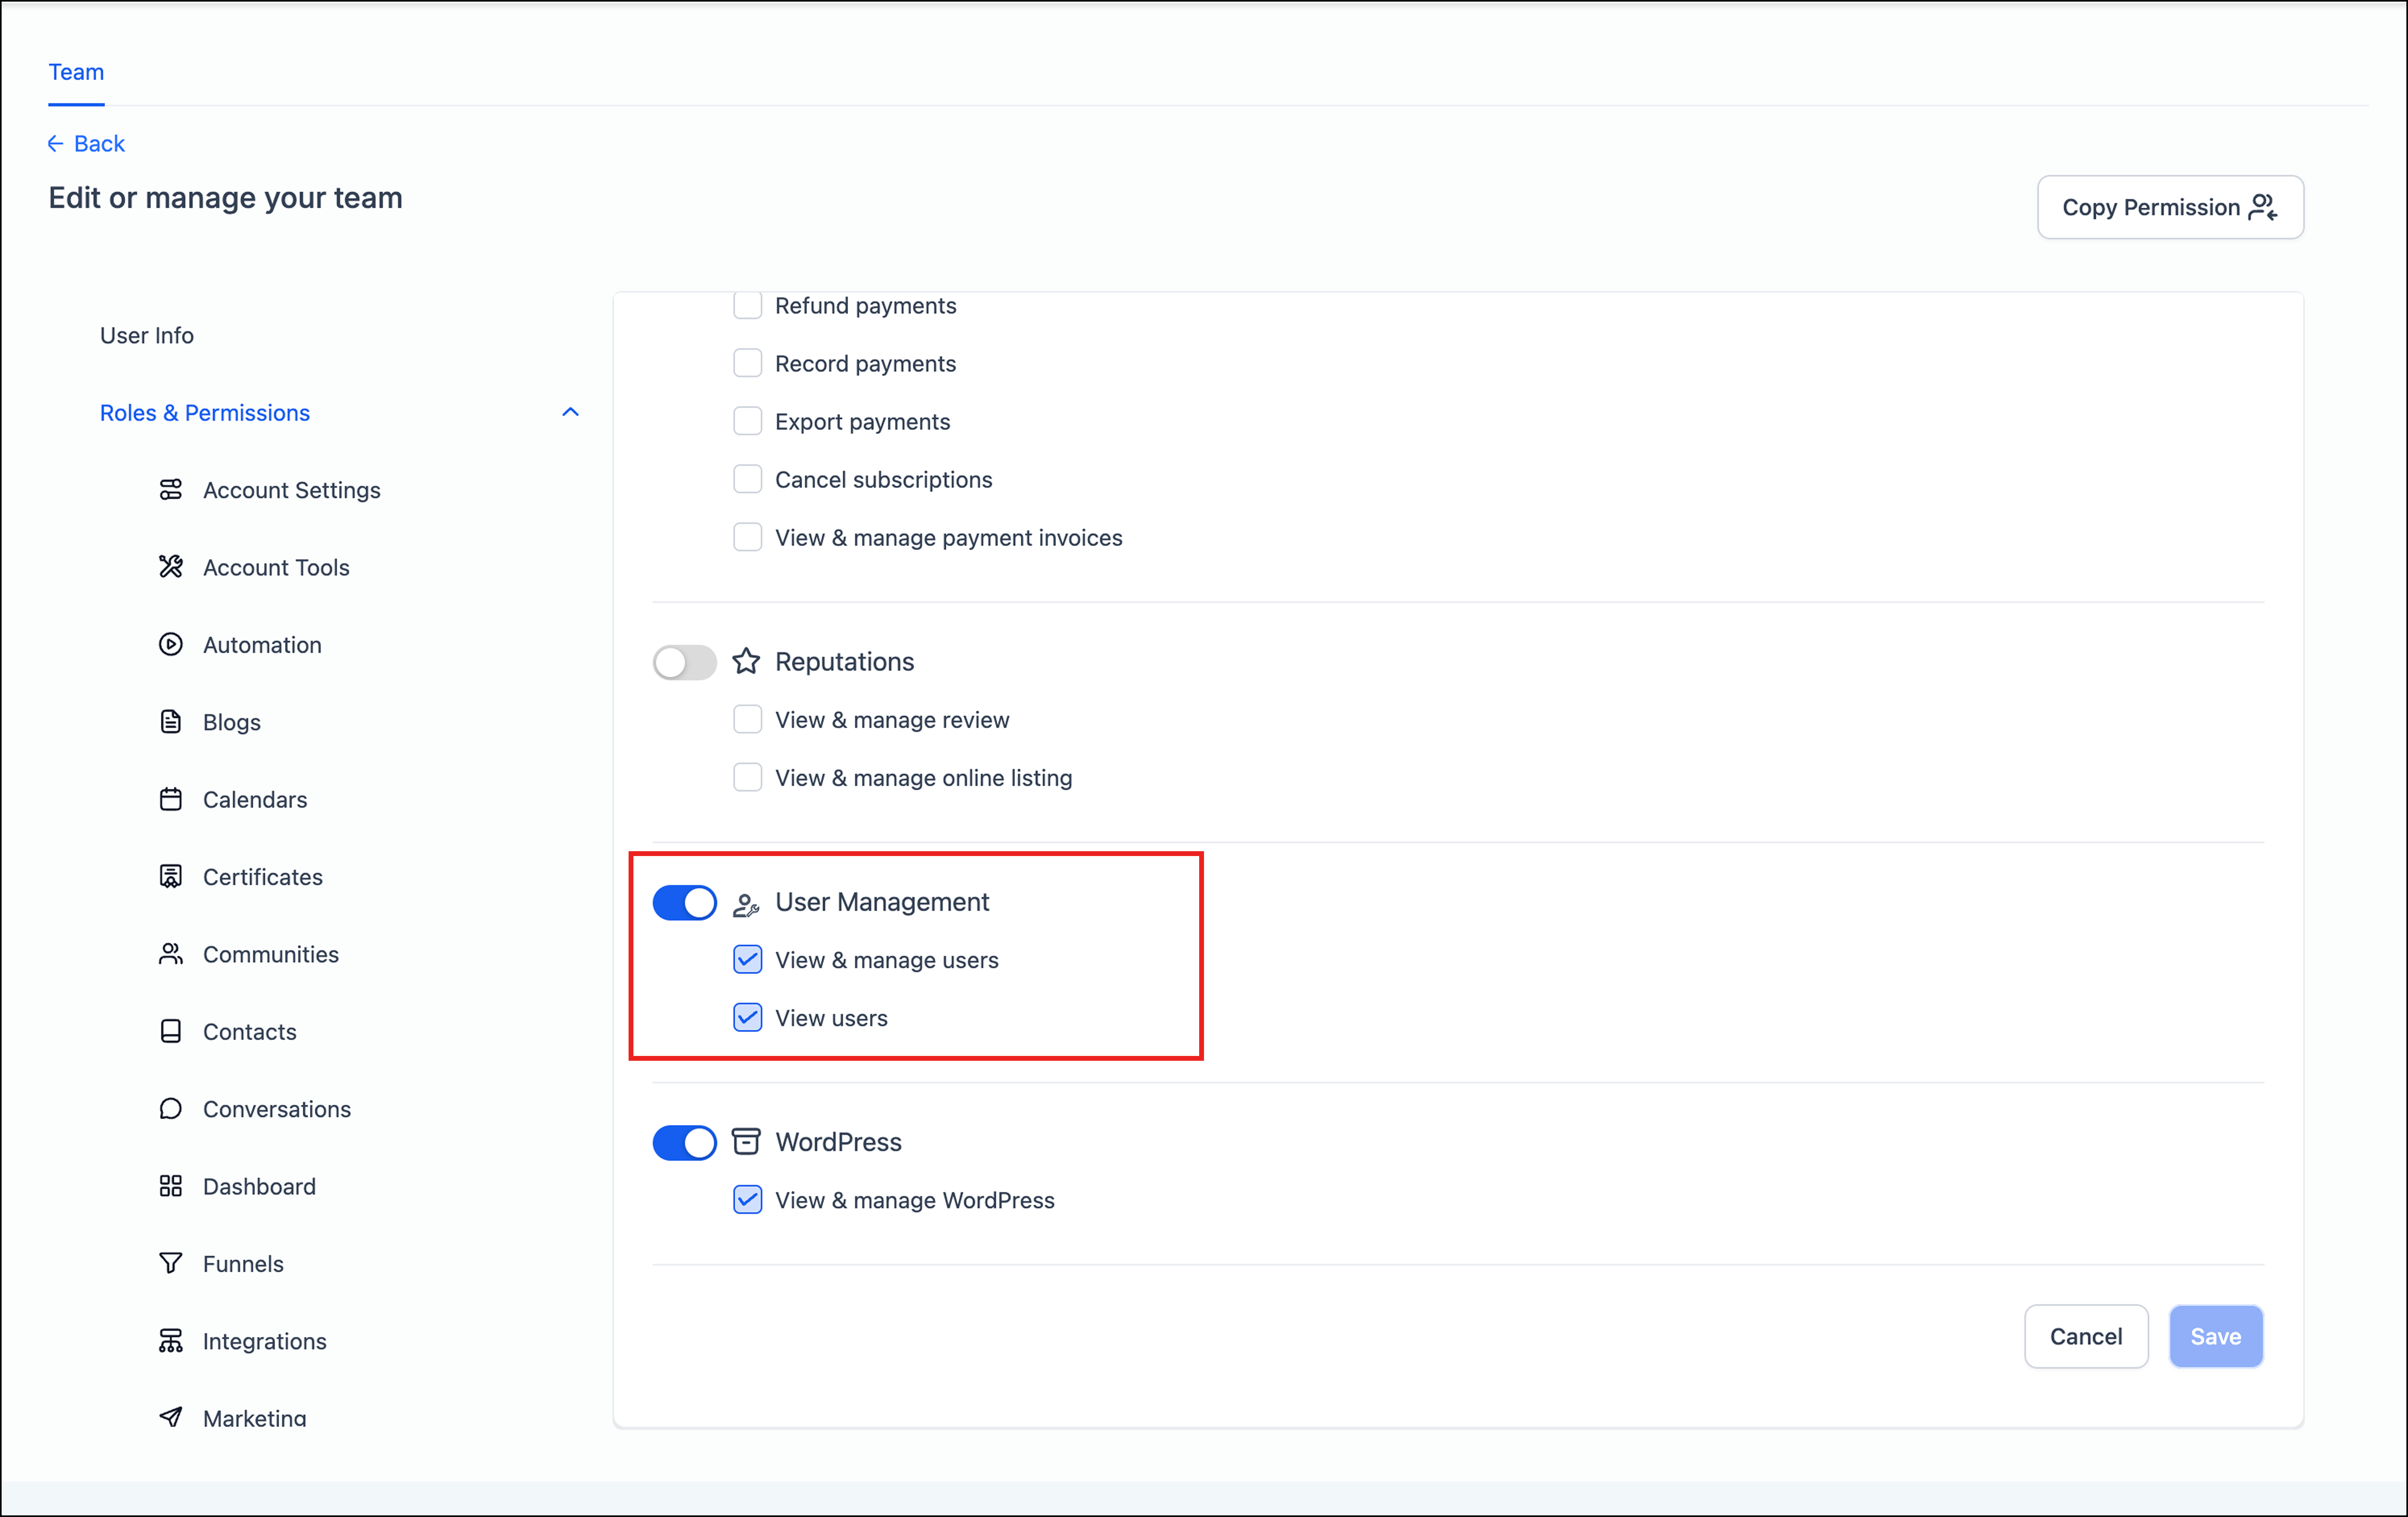Click the Dashboard grid icon
This screenshot has height=1517, width=2408.
[x=171, y=1186]
